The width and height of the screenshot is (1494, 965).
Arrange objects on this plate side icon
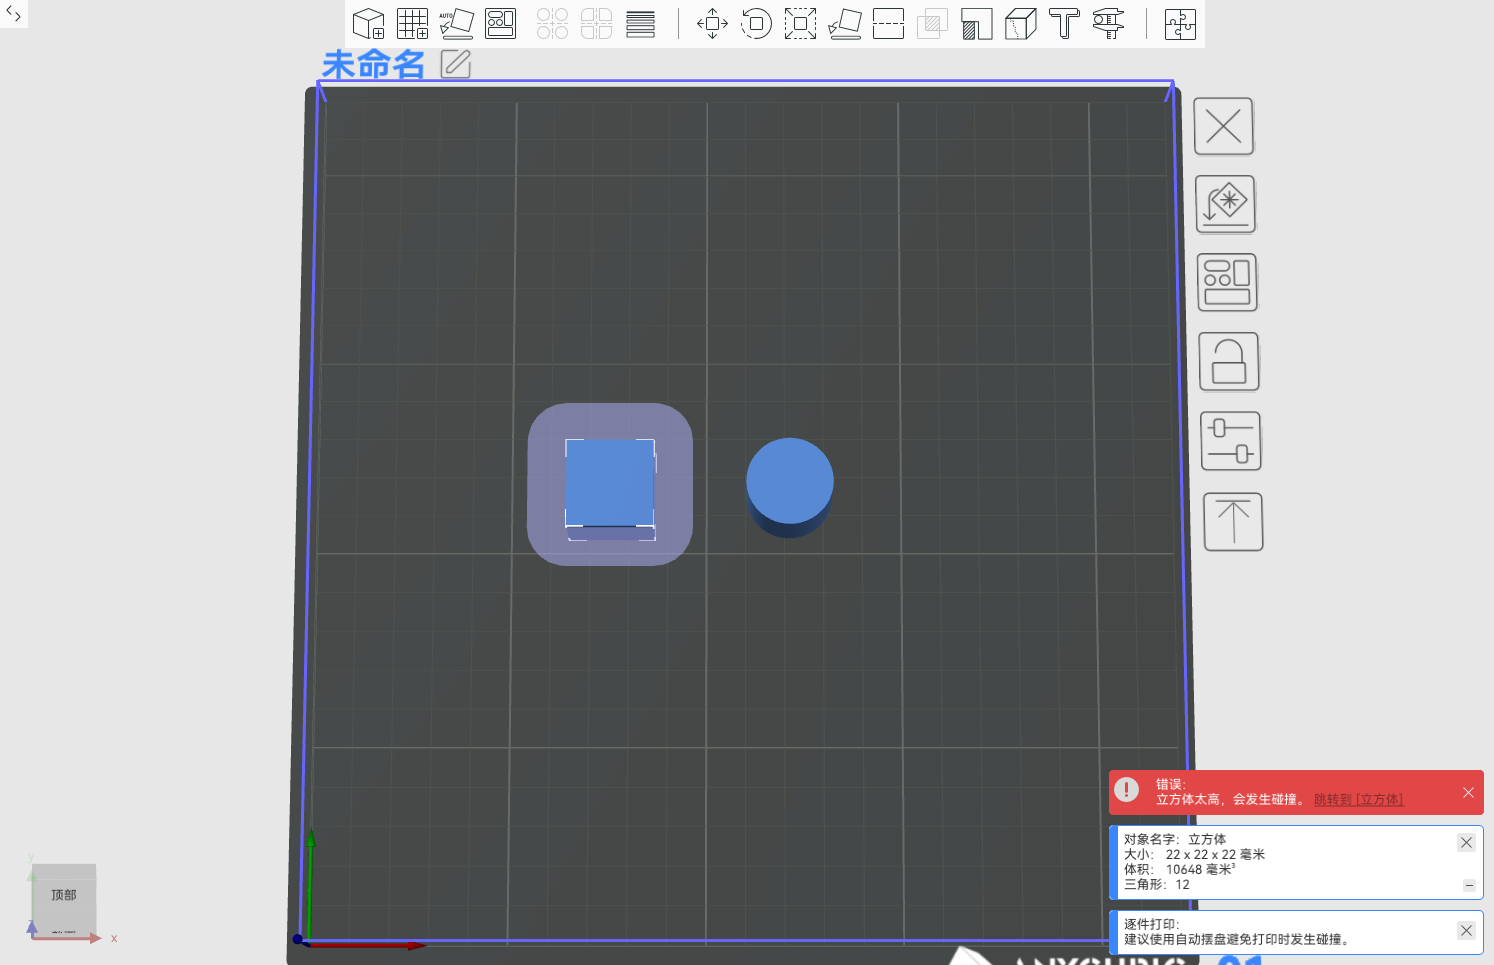[x=1227, y=282]
